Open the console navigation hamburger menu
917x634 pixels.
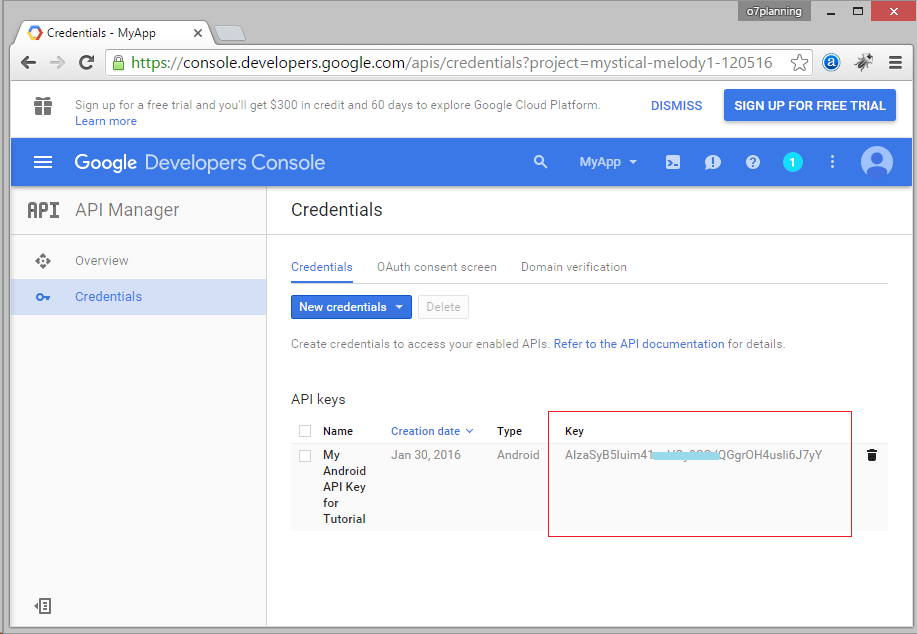click(43, 162)
